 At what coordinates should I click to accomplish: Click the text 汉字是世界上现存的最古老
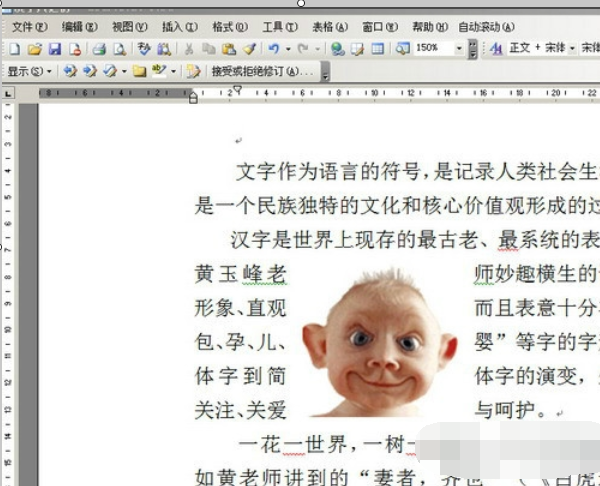click(x=354, y=240)
